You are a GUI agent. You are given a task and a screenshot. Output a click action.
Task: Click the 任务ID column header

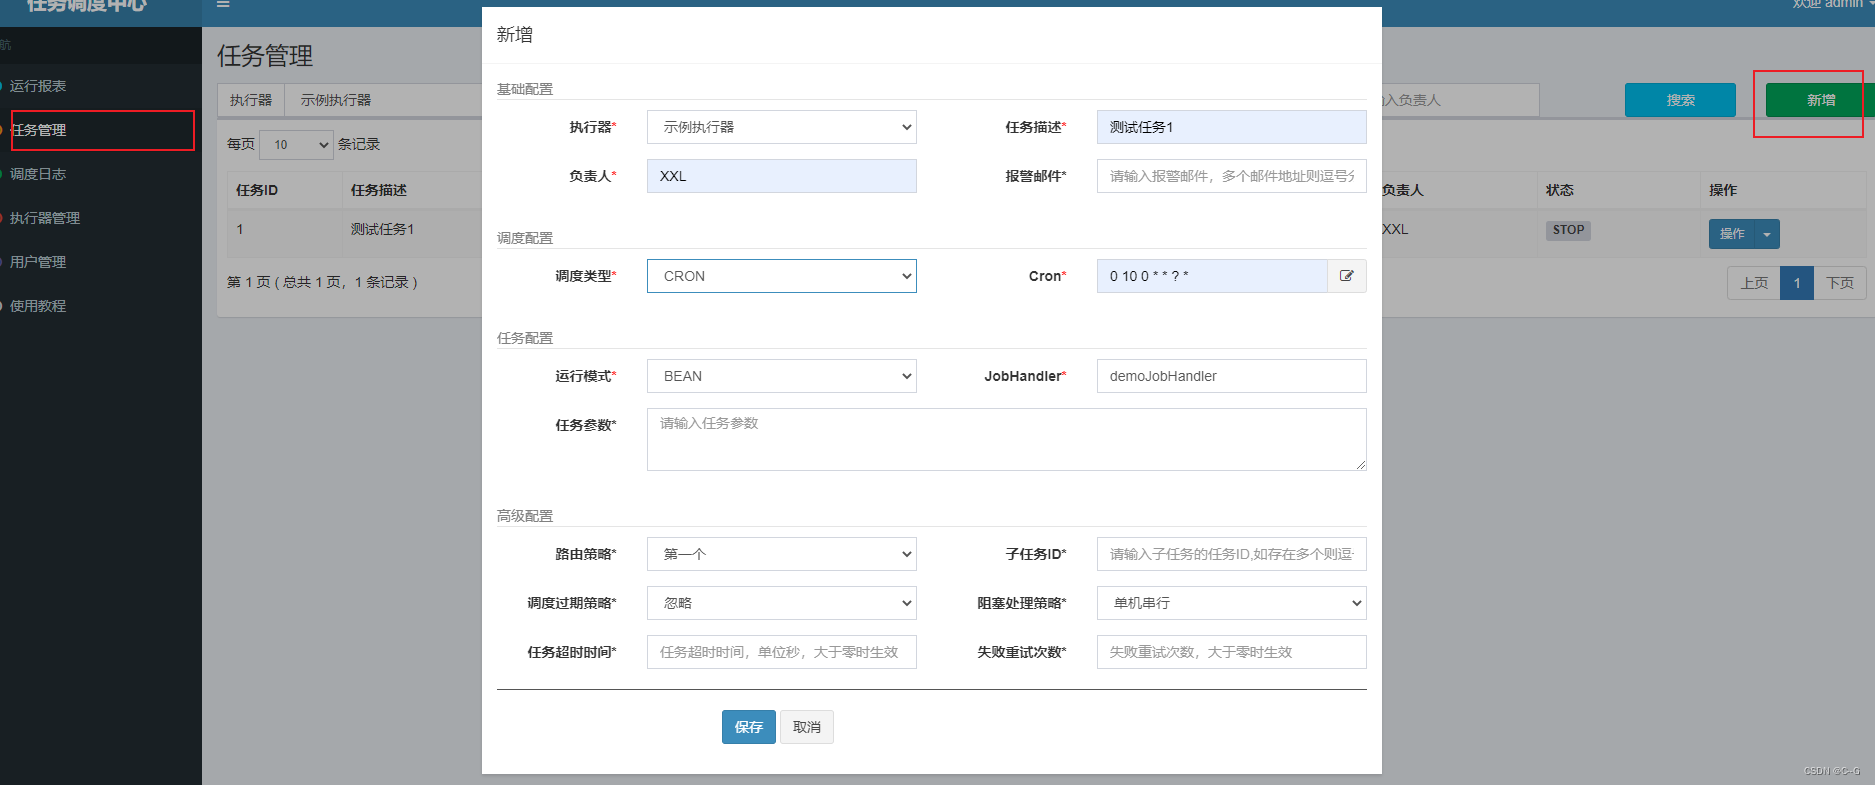click(257, 190)
